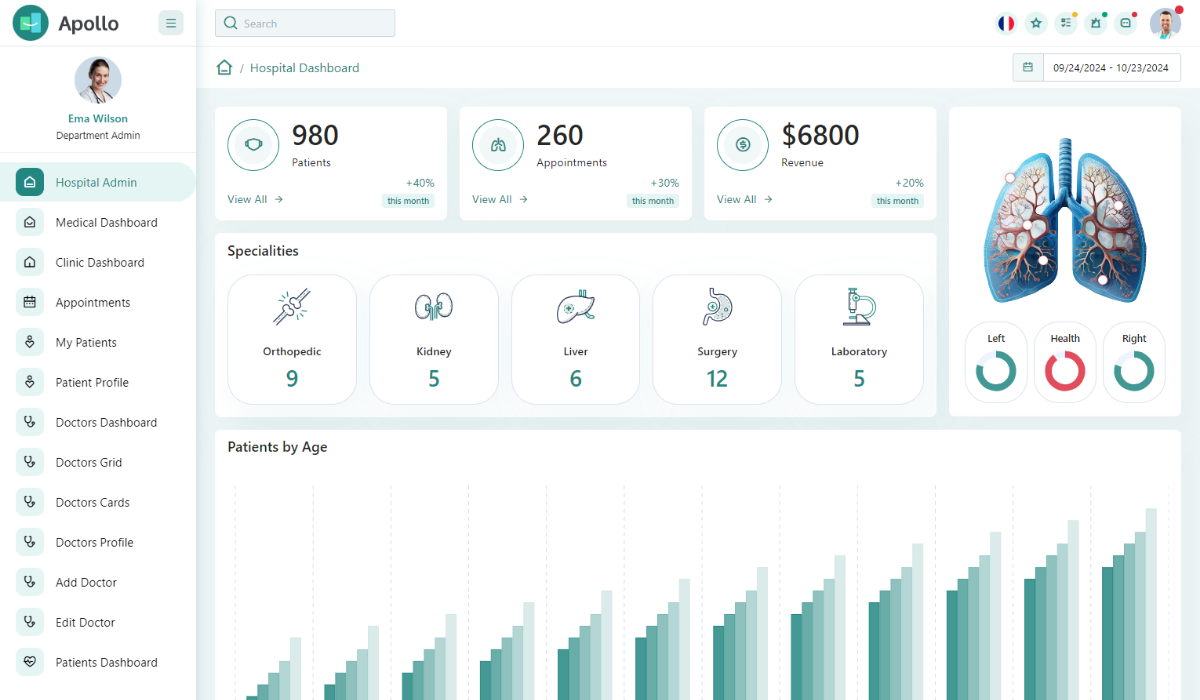Viewport: 1200px width, 700px height.
Task: Click View All under Patients
Action: [x=247, y=199]
